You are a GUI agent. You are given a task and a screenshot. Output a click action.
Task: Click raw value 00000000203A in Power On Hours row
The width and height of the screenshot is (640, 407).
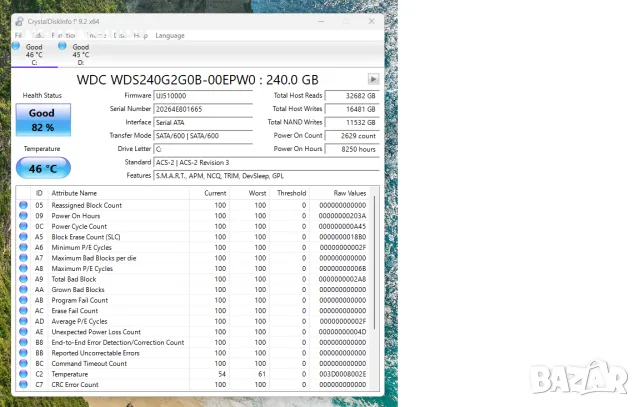(342, 216)
